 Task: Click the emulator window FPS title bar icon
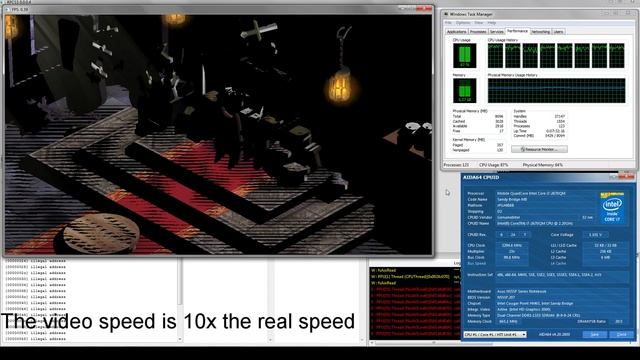pos(7,9)
